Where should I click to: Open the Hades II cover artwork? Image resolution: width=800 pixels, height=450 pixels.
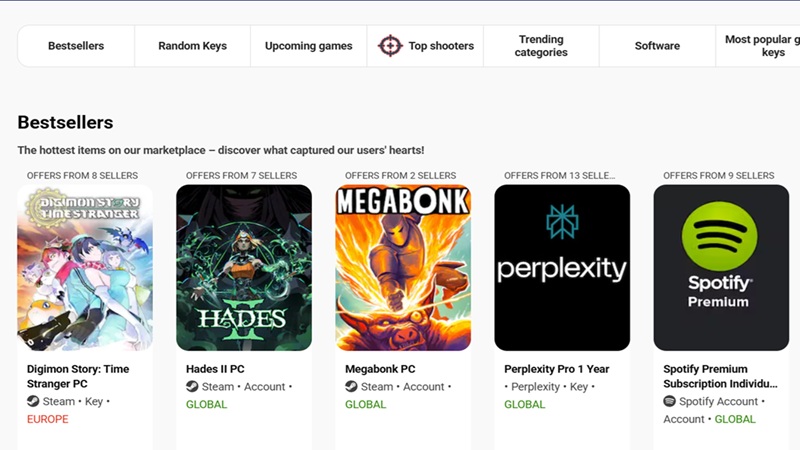tap(244, 268)
